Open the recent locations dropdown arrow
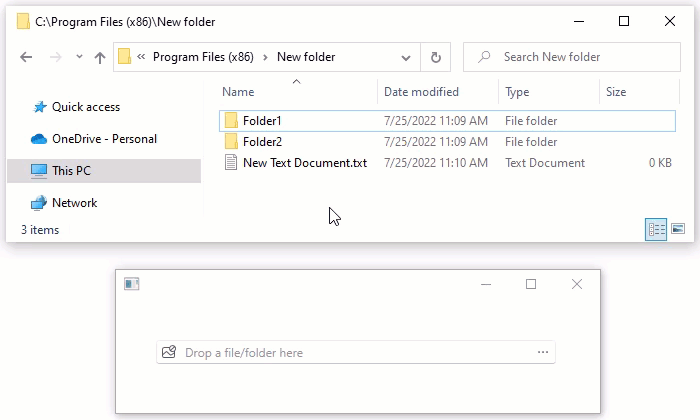This screenshot has height=420, width=700. 79,57
